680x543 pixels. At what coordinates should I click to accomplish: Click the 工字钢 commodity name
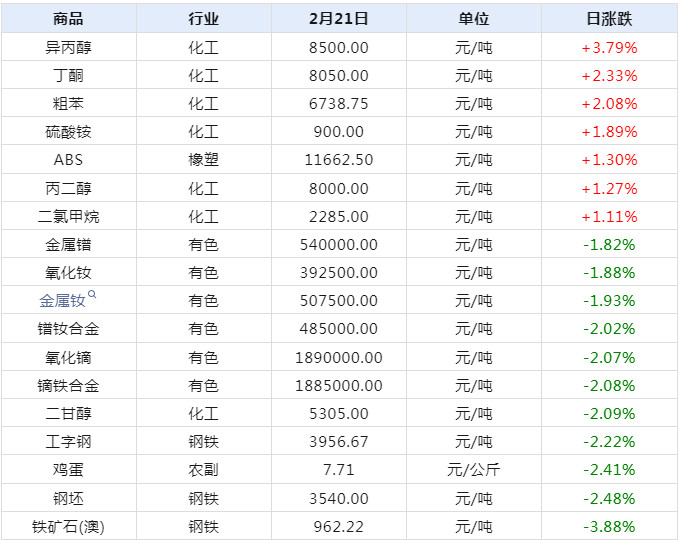point(68,442)
